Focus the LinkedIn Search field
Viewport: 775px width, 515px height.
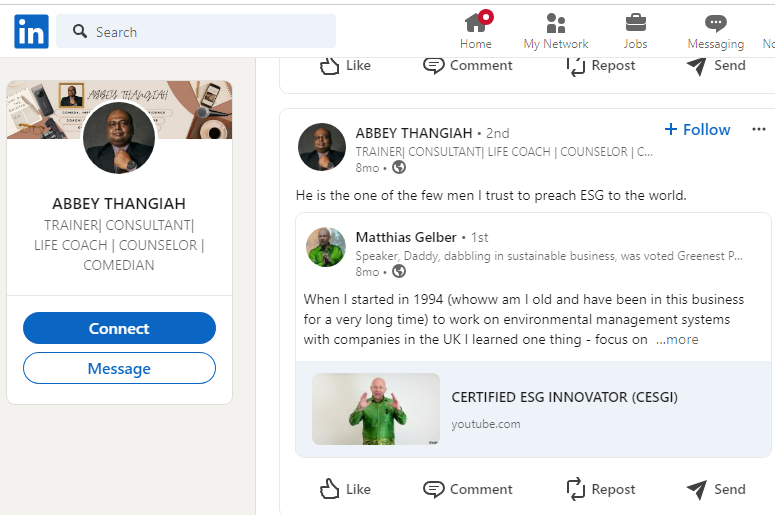(196, 31)
